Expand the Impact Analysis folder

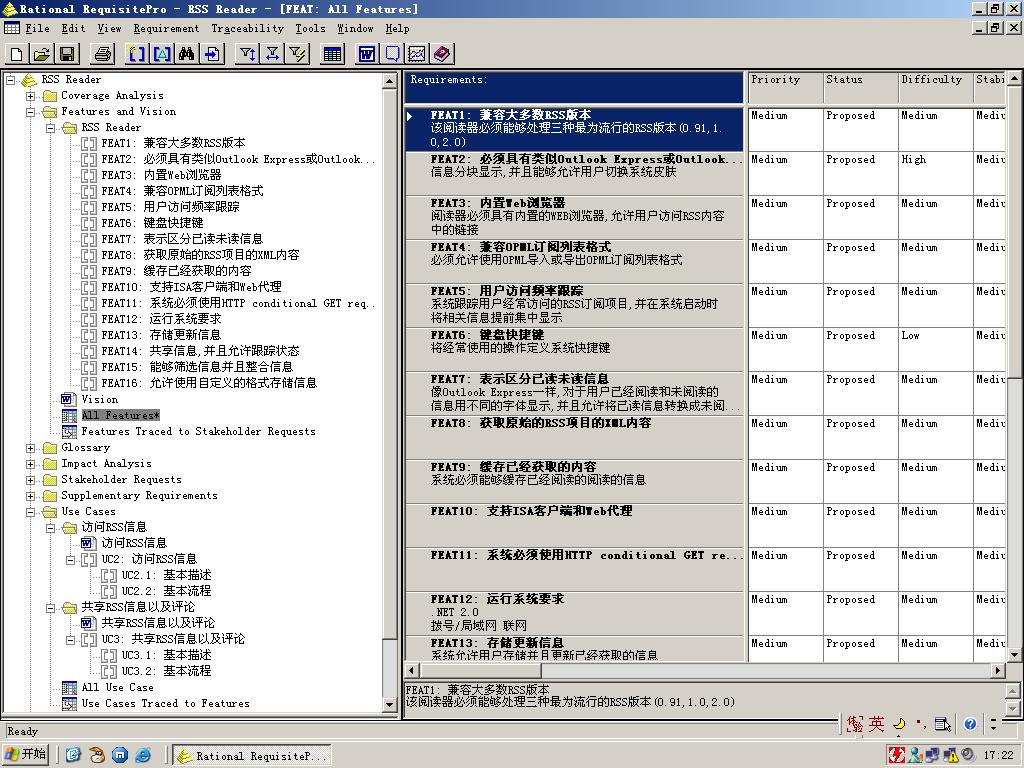tap(31, 464)
